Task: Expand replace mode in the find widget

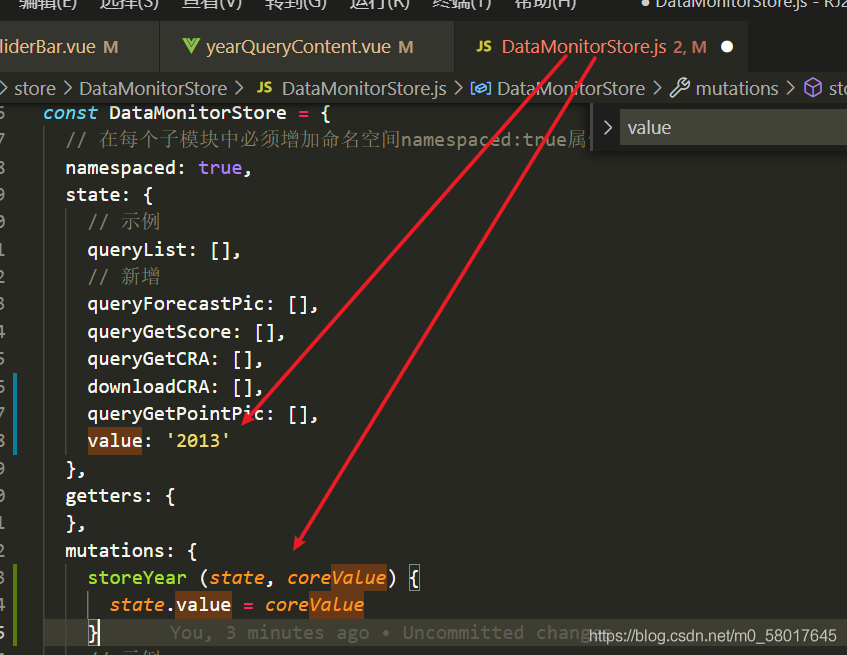Action: [x=606, y=128]
